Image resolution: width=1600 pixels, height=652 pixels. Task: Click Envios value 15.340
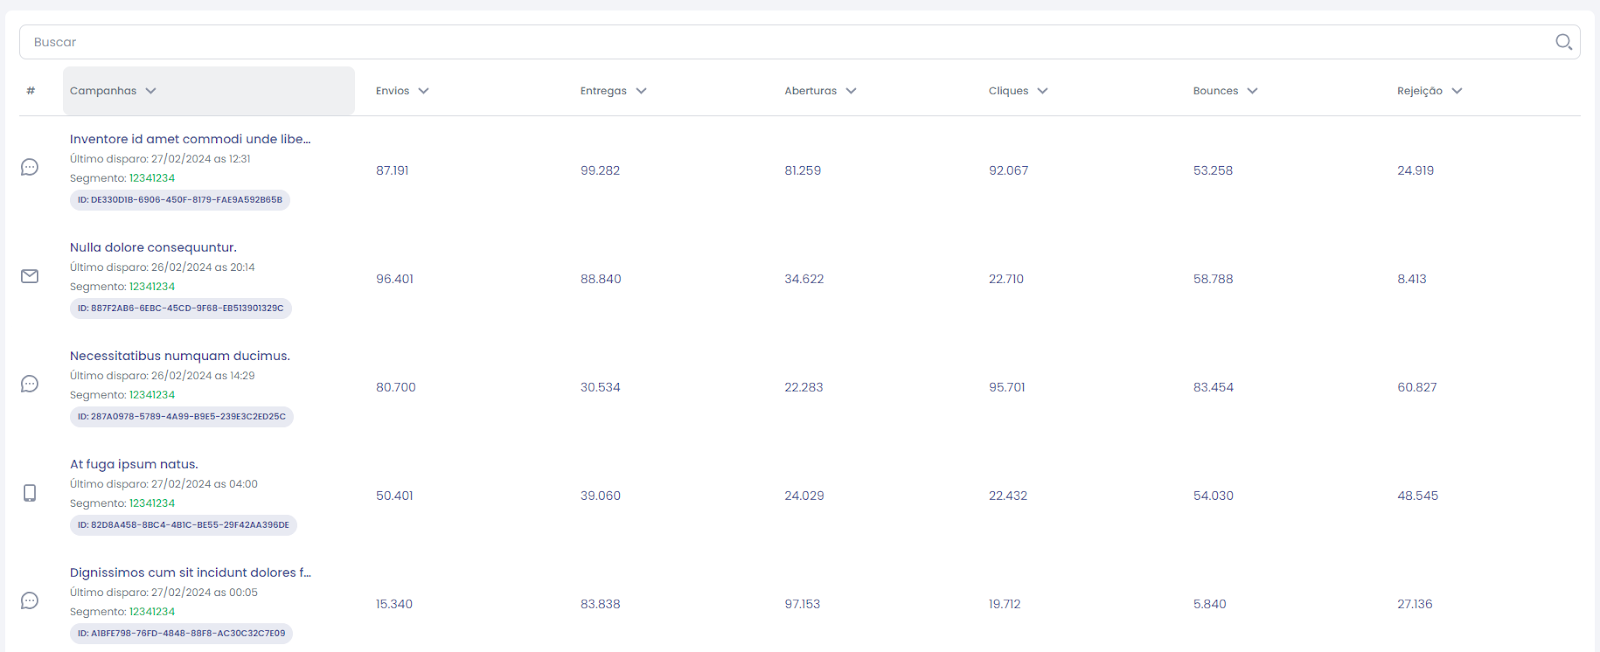point(394,605)
